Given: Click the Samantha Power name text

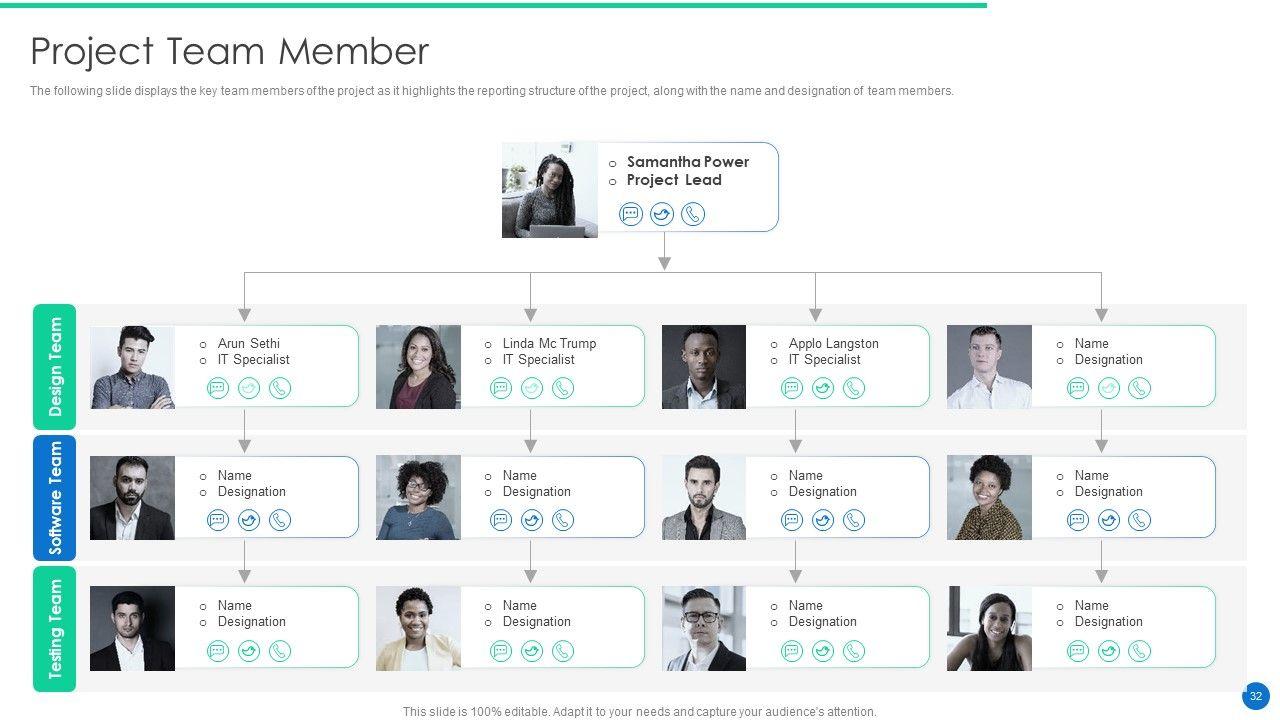Looking at the screenshot, I should click(x=687, y=162).
